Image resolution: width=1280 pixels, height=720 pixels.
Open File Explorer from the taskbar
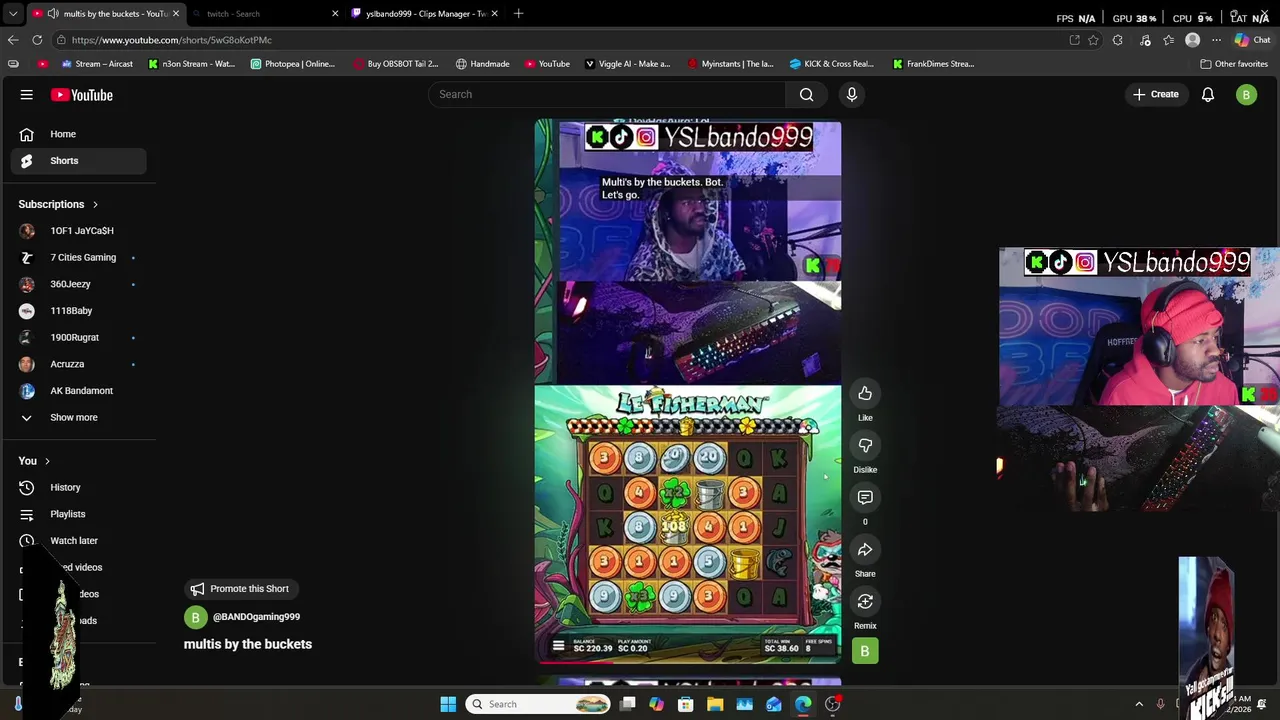pyautogui.click(x=715, y=704)
